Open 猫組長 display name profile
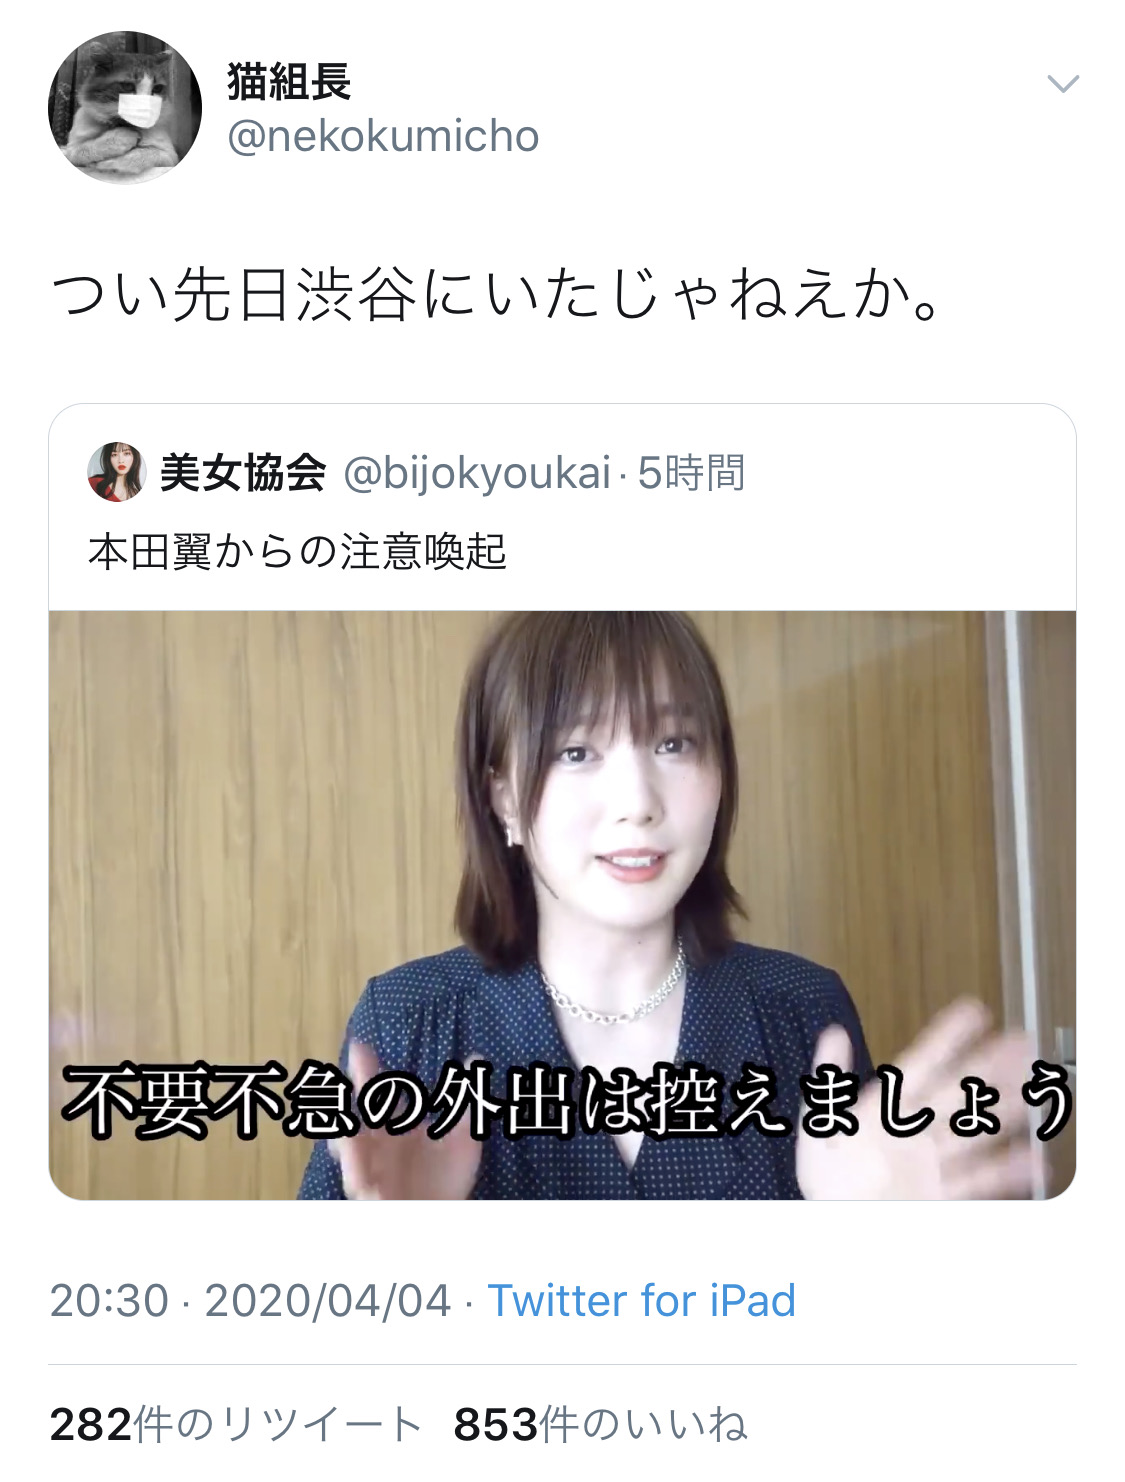 [289, 82]
